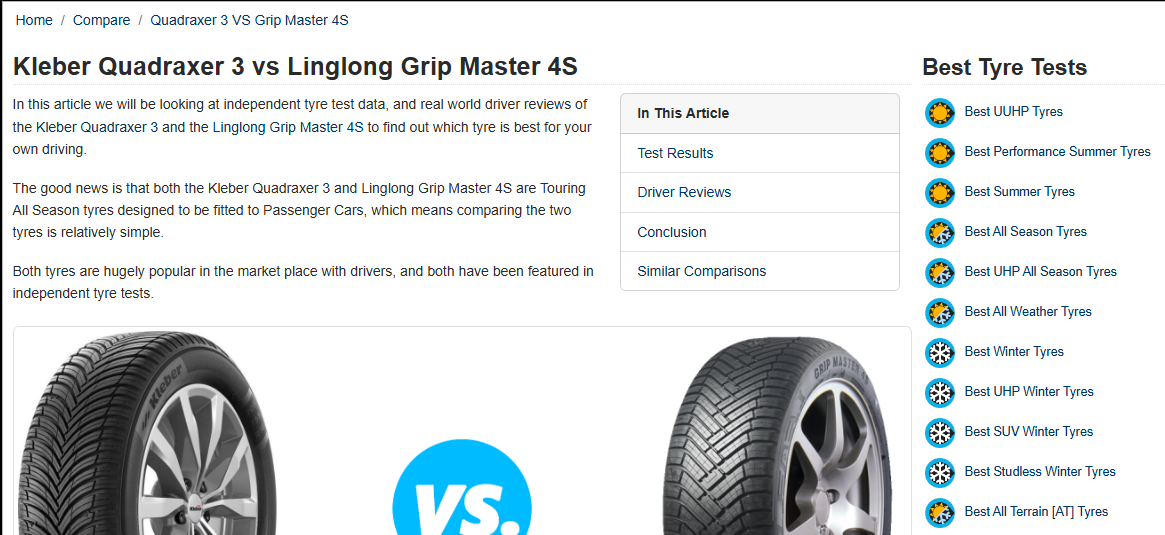
Task: Open the Compare breadcrumb link
Action: tap(102, 20)
